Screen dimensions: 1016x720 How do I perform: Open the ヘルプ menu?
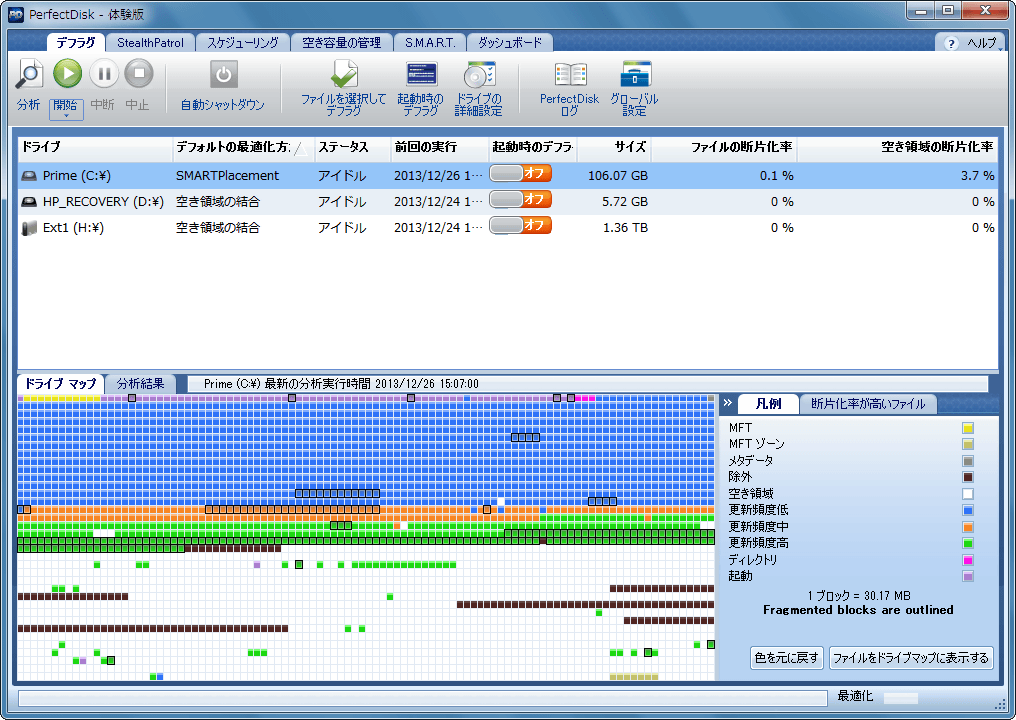coord(981,43)
